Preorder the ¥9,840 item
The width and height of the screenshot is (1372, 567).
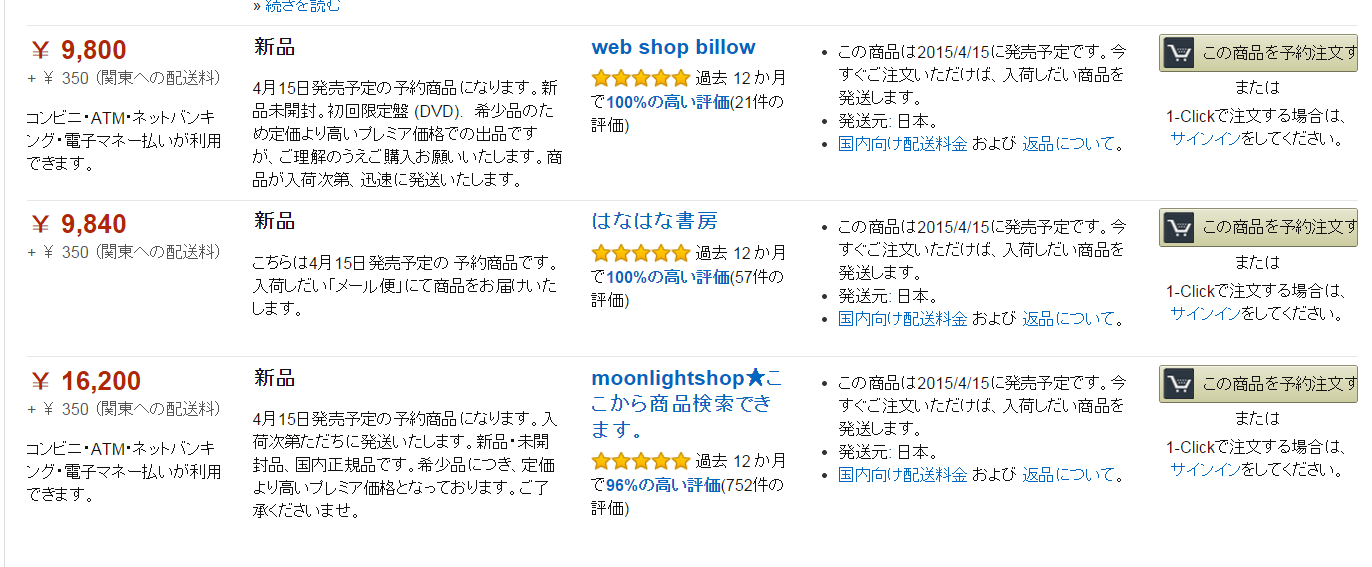pos(1258,227)
